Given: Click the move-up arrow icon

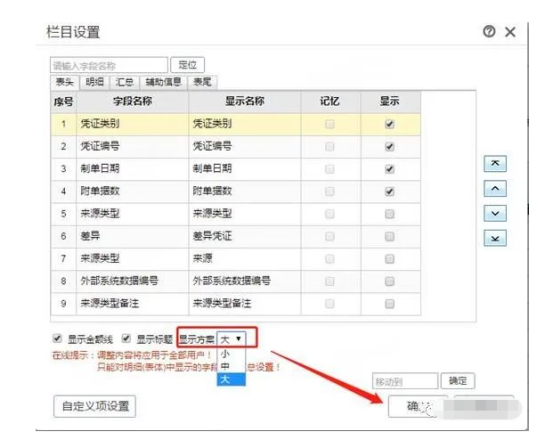Looking at the screenshot, I should pyautogui.click(x=495, y=188).
